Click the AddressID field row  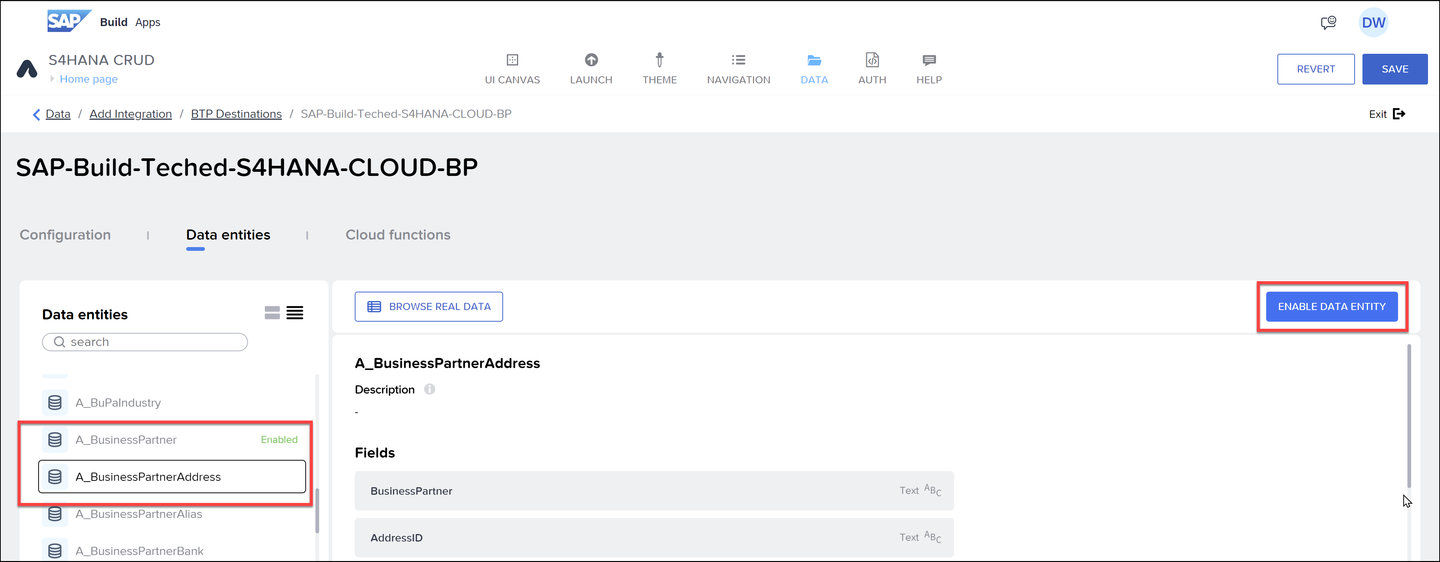(654, 538)
